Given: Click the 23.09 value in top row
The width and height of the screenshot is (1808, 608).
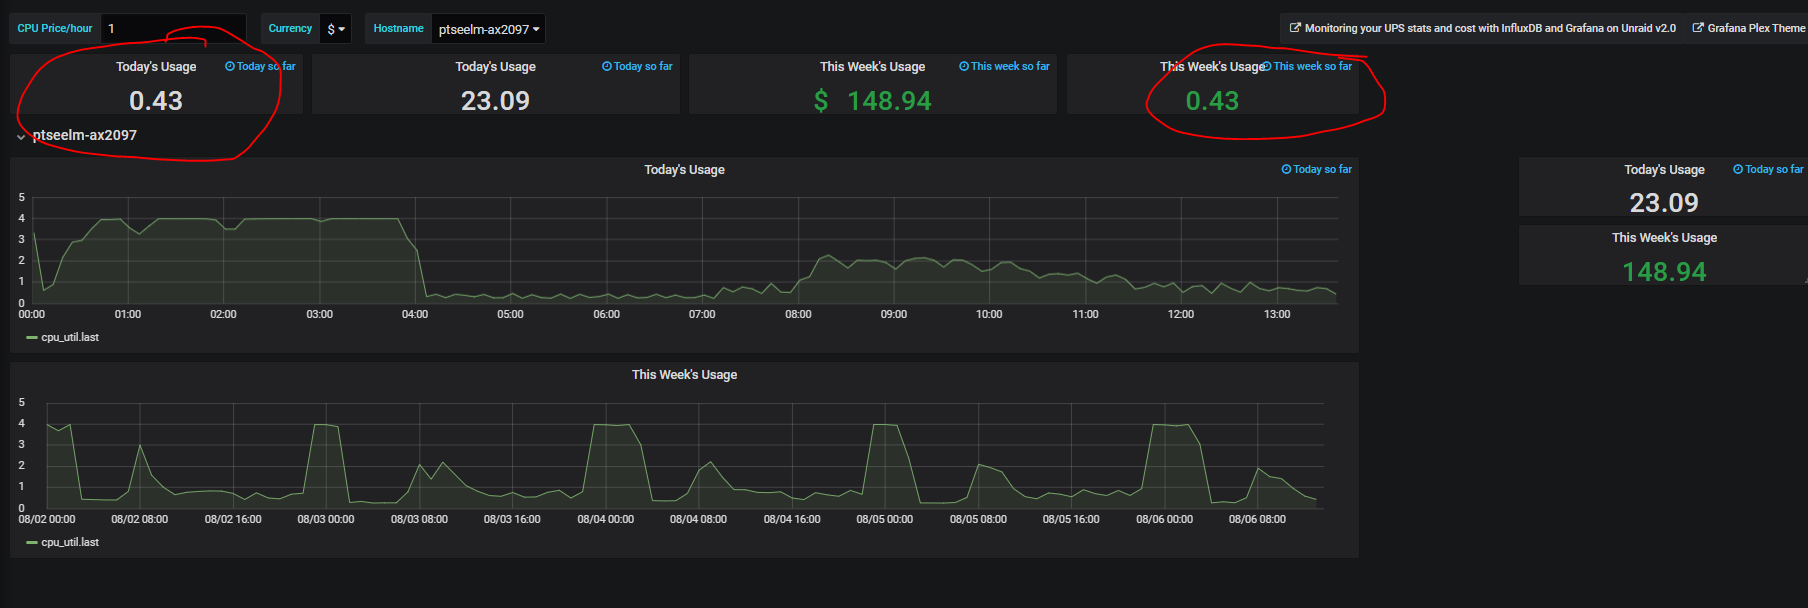Looking at the screenshot, I should [495, 101].
